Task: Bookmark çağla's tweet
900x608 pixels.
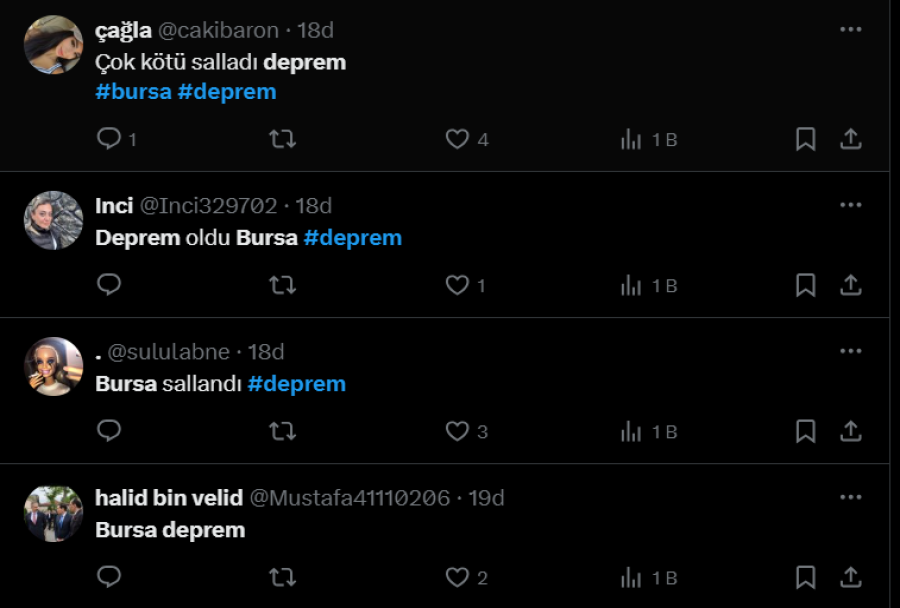Action: pos(805,139)
